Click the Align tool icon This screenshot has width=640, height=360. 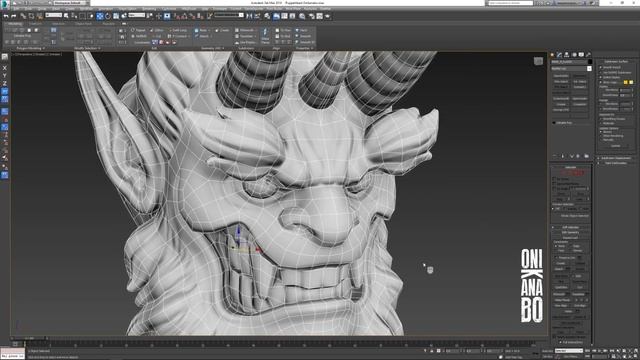257,16
